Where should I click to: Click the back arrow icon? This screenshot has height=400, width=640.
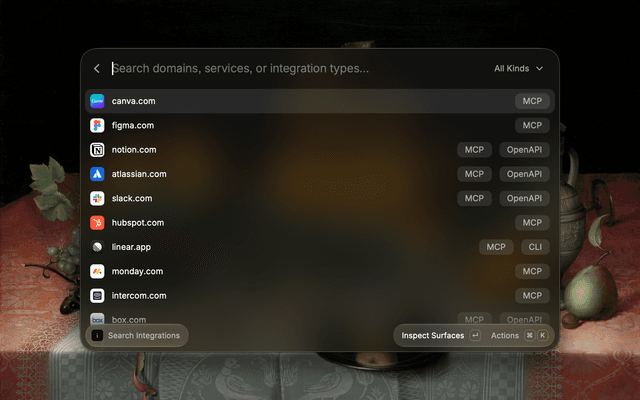tap(97, 69)
